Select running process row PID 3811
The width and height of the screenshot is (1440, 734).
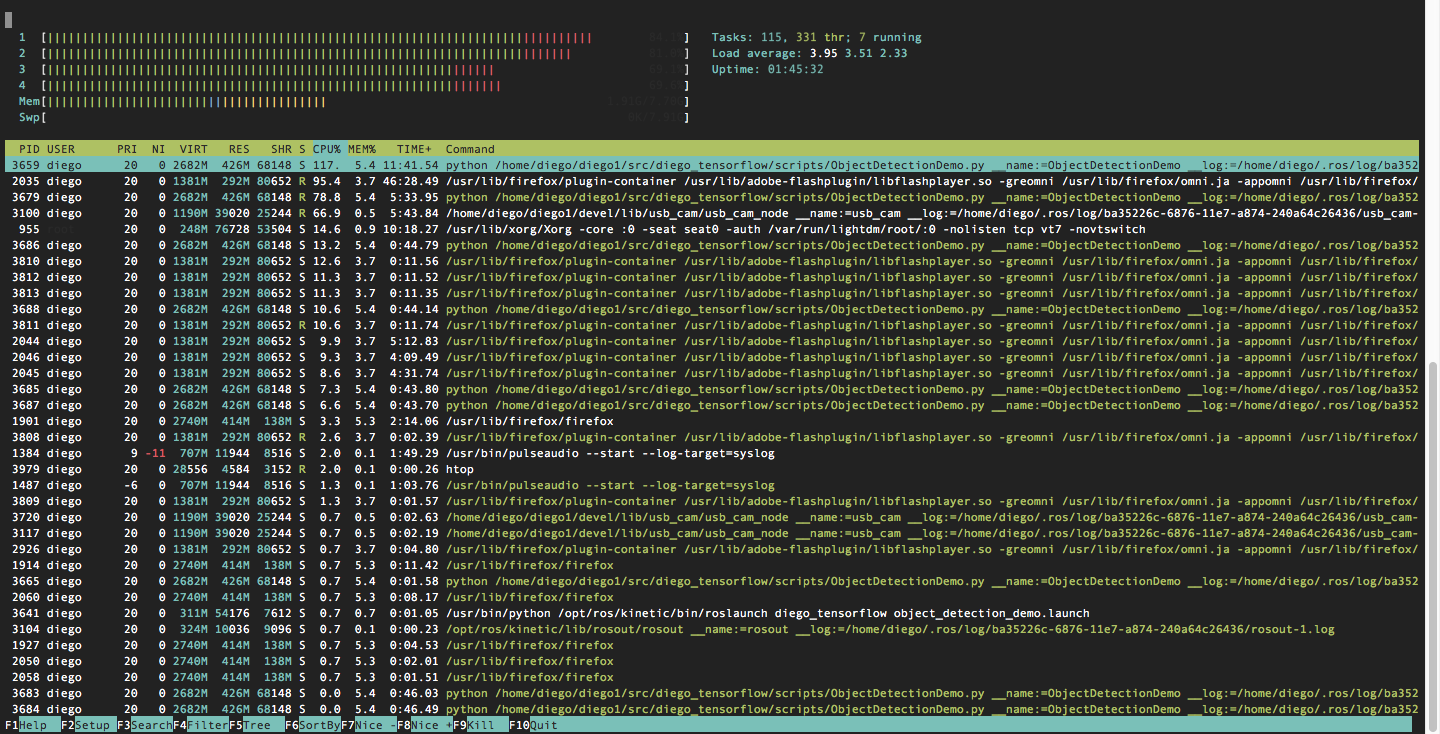click(x=711, y=325)
